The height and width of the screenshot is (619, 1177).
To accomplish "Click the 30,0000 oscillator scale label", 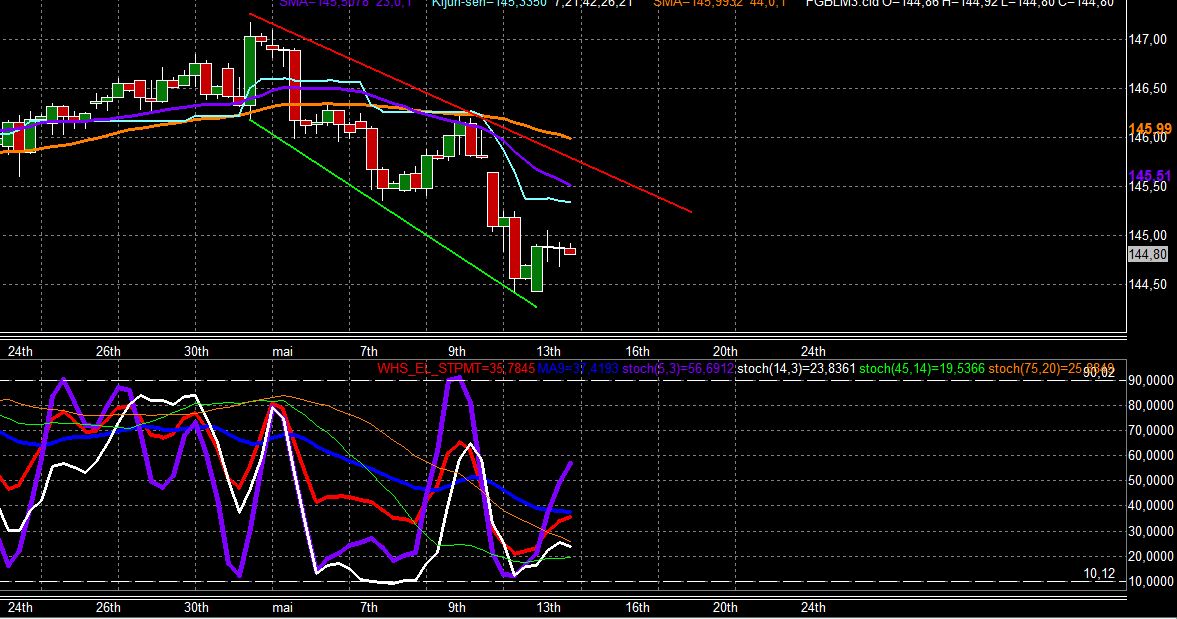I will [1151, 531].
